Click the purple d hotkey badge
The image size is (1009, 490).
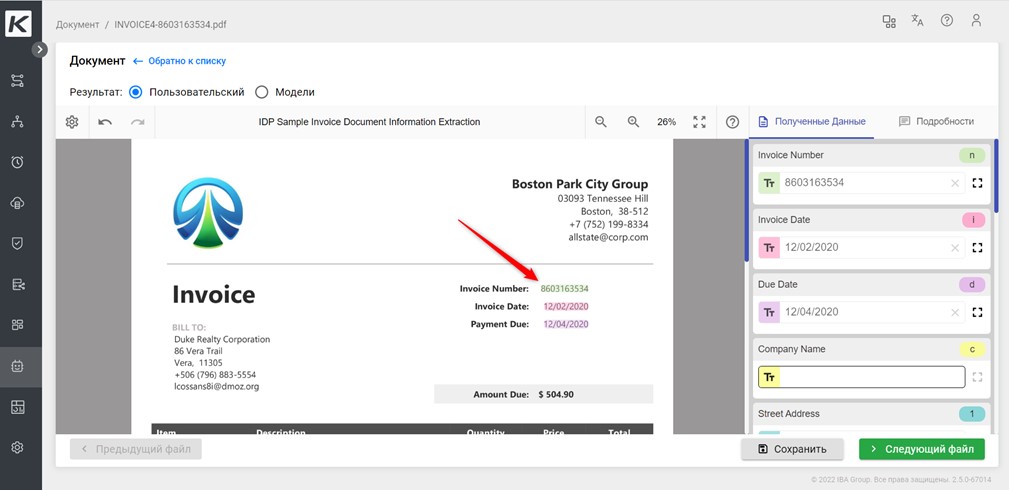972,284
